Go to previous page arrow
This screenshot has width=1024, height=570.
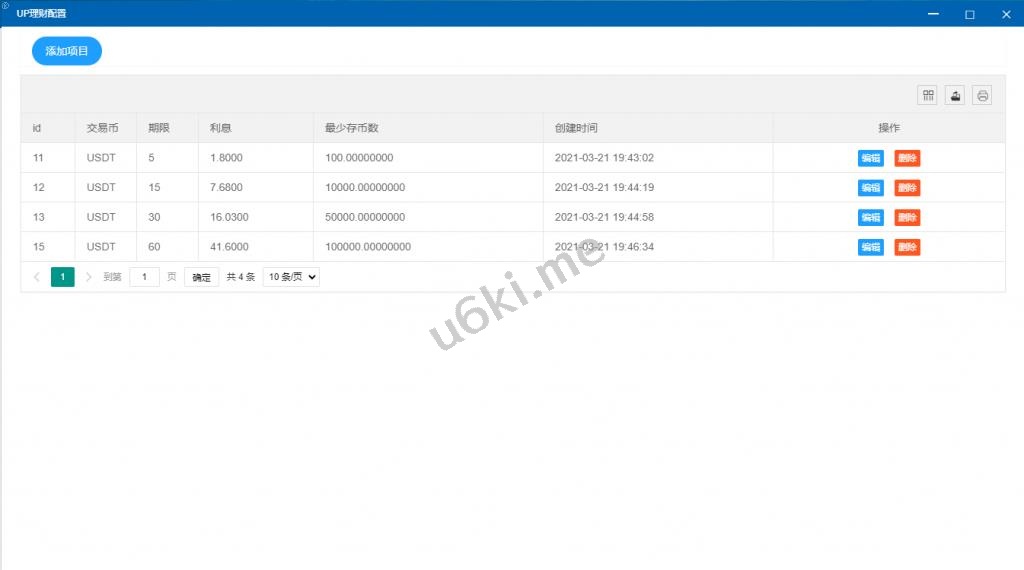tap(37, 277)
